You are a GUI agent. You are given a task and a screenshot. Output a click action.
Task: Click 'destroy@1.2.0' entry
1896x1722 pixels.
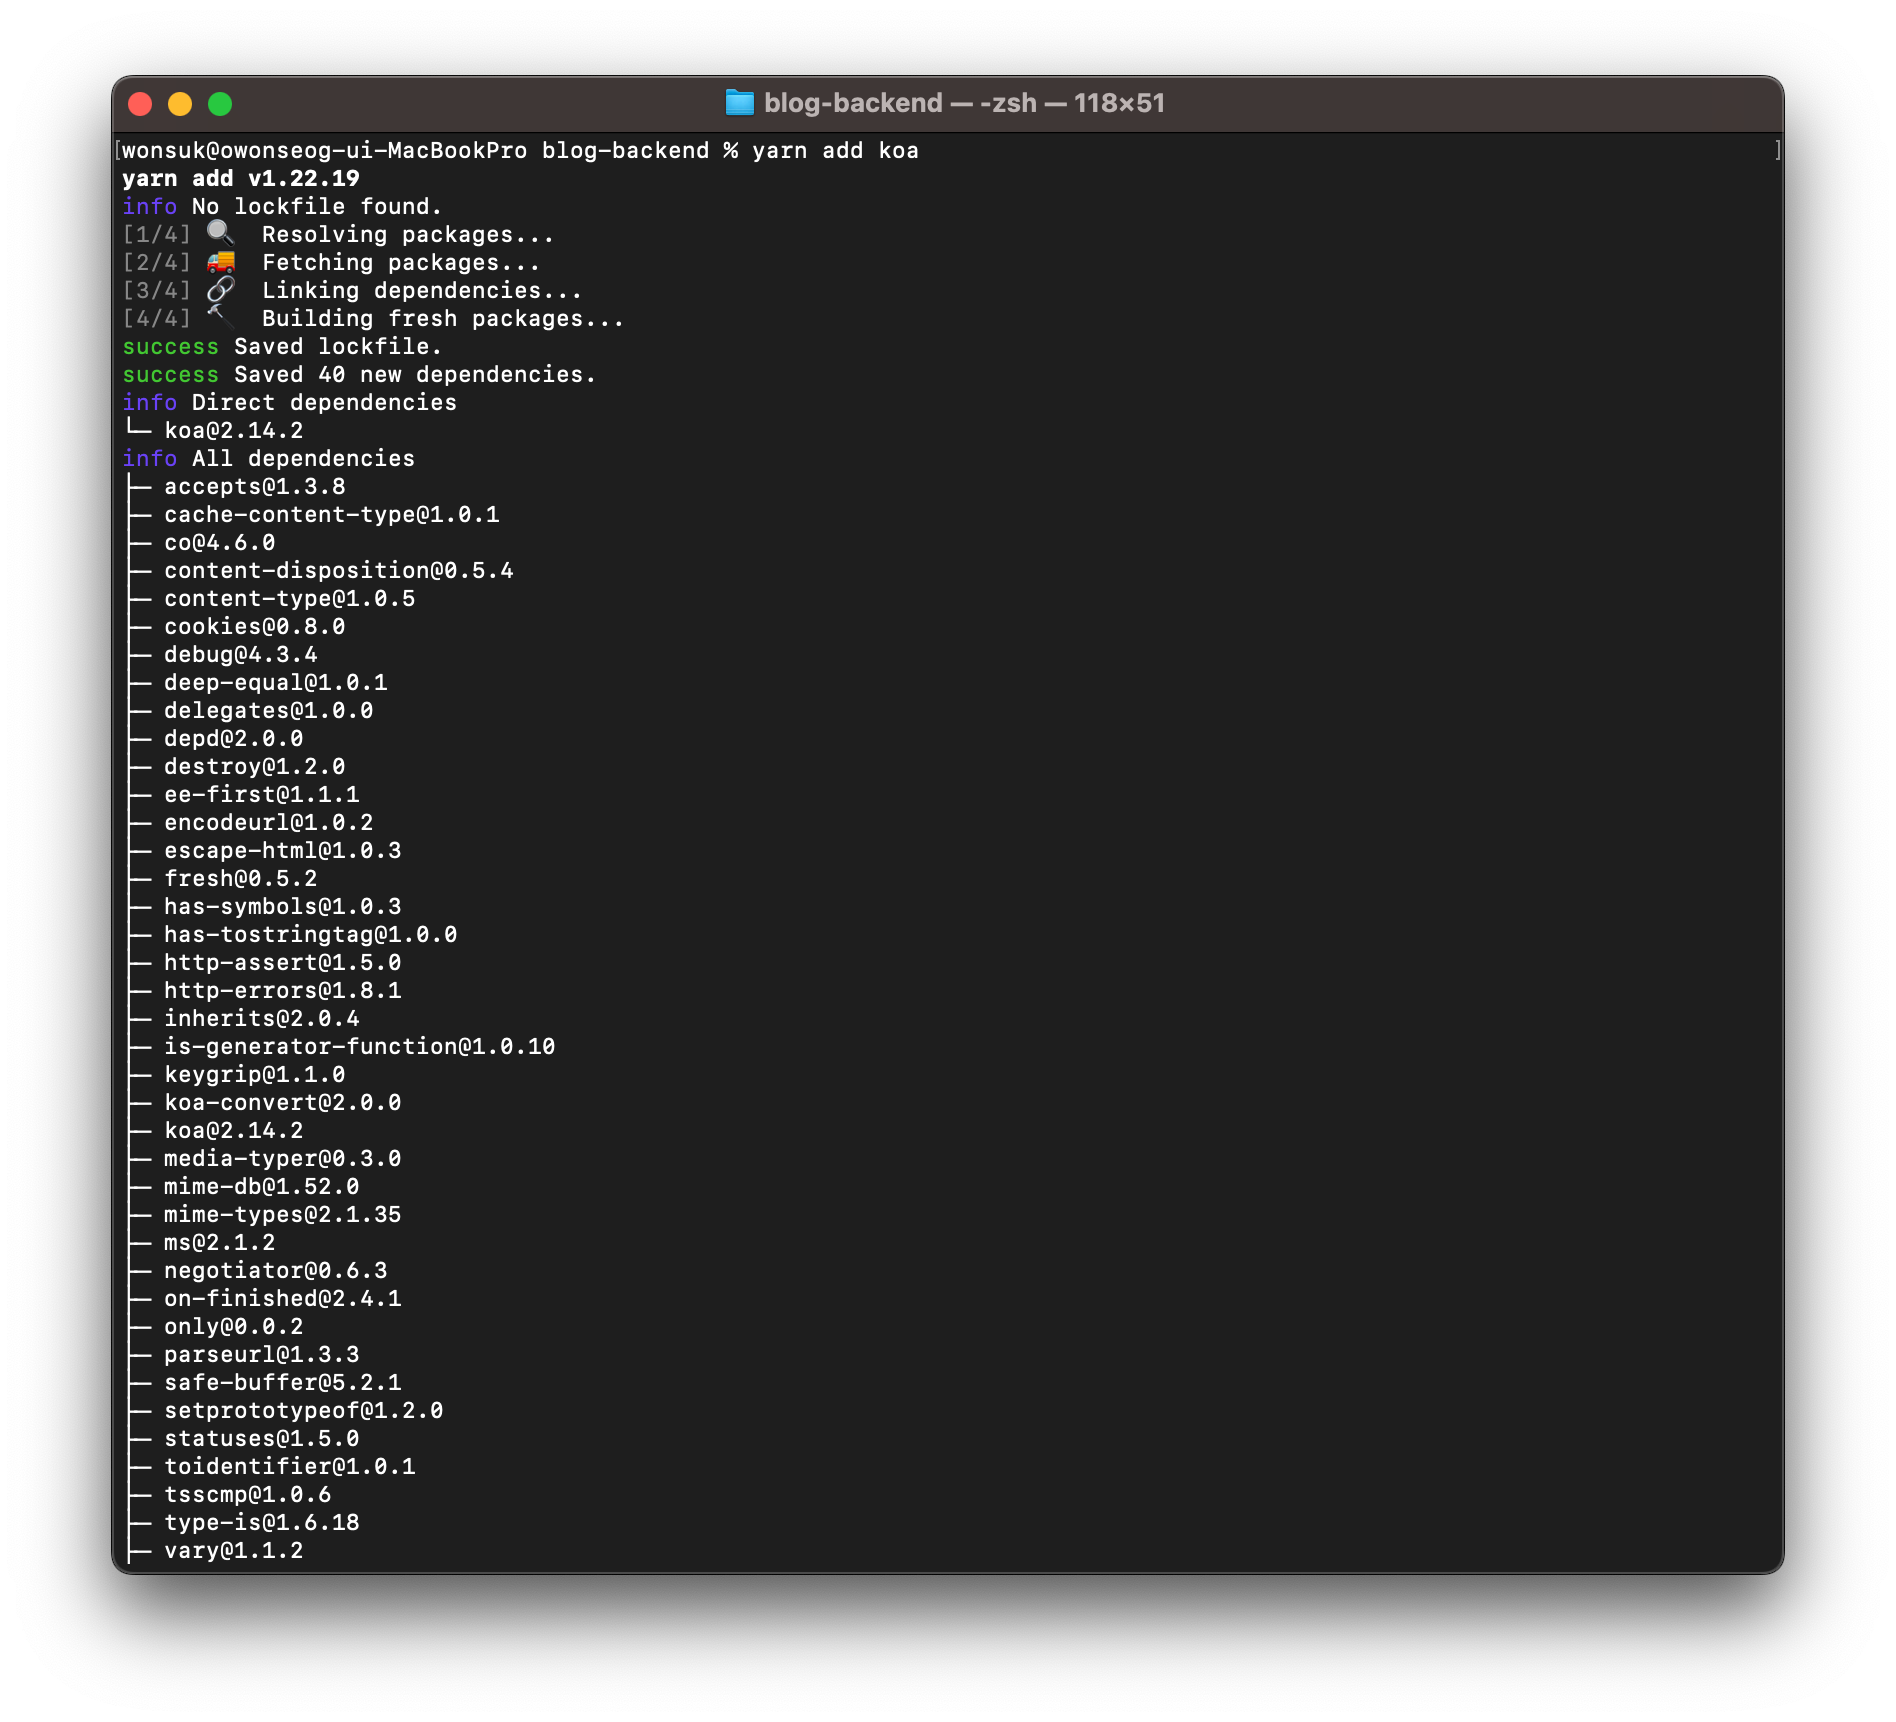click(x=255, y=767)
